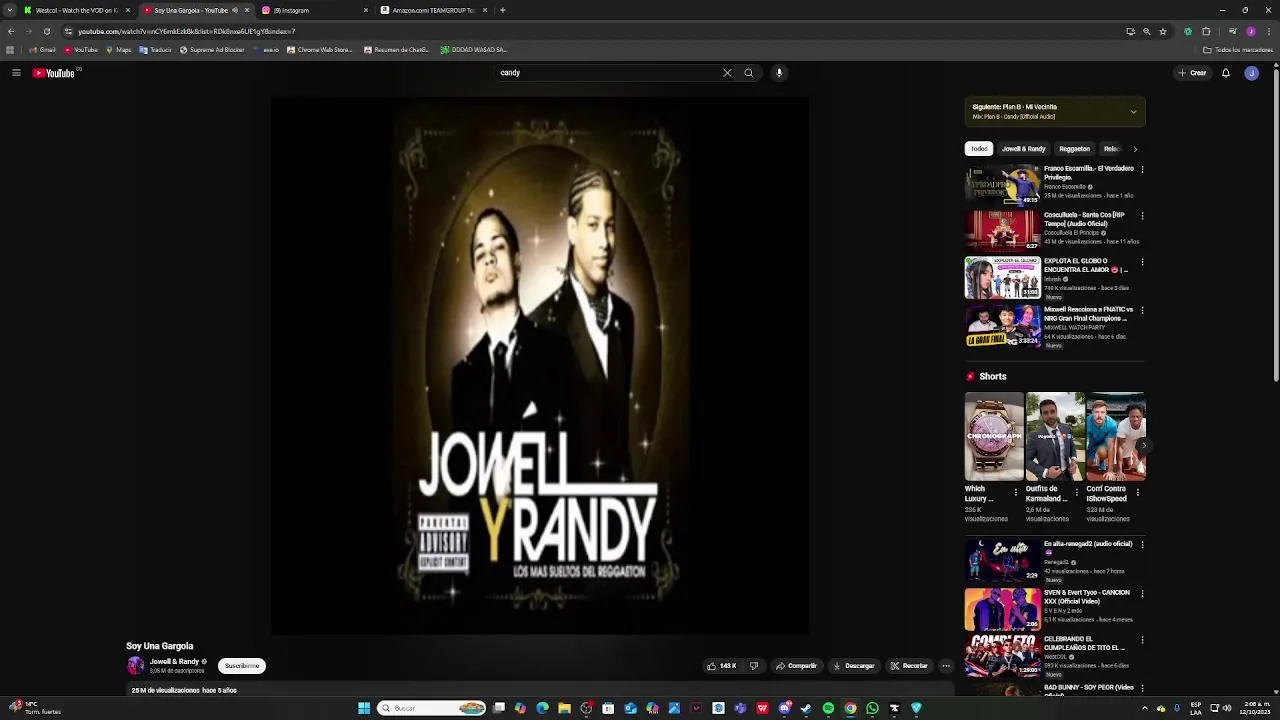Image resolution: width=1280 pixels, height=720 pixels.
Task: Open options for Explota el Globo video
Action: (x=1142, y=263)
